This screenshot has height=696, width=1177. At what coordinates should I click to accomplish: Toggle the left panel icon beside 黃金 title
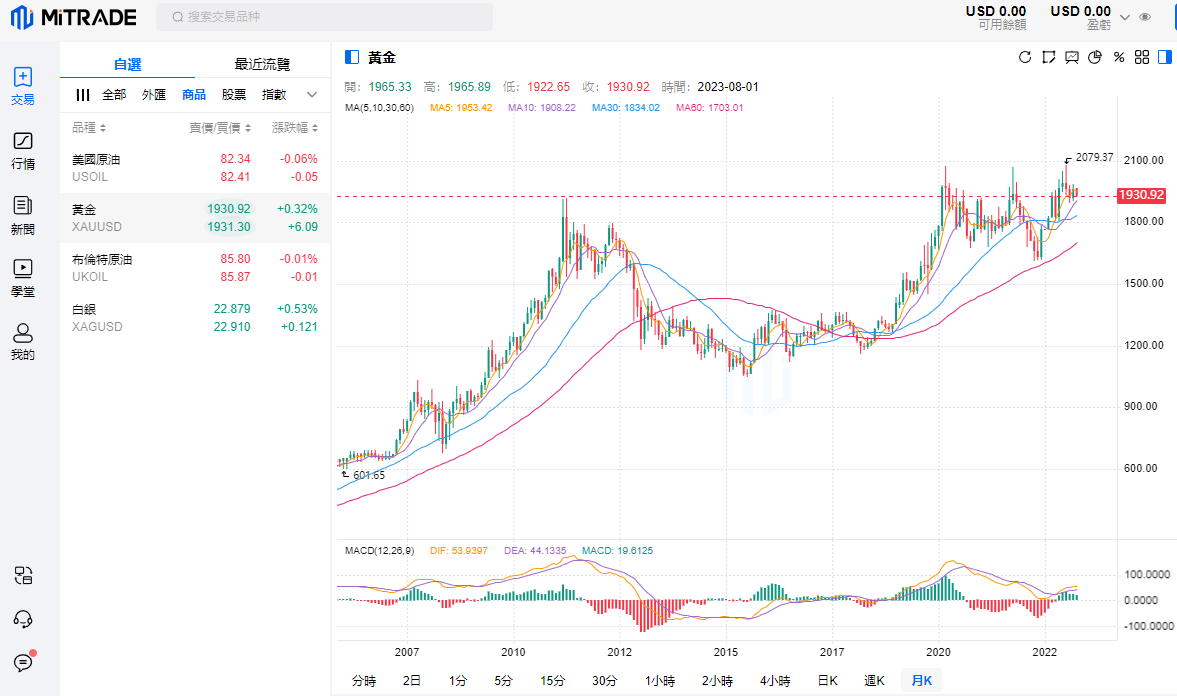(352, 57)
